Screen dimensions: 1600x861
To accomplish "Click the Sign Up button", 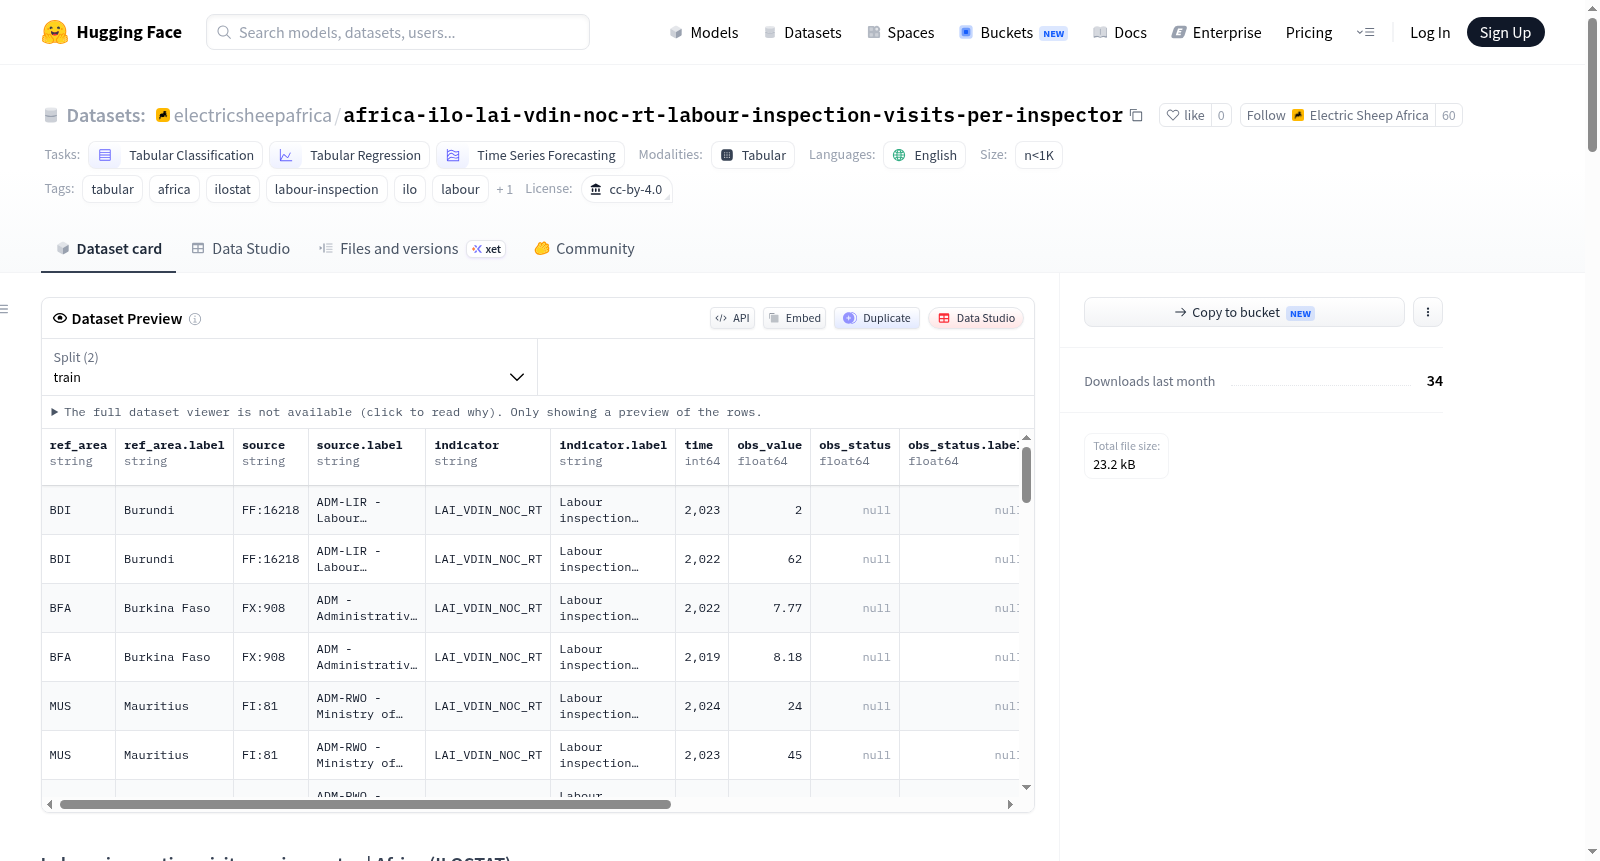I will click(1505, 32).
